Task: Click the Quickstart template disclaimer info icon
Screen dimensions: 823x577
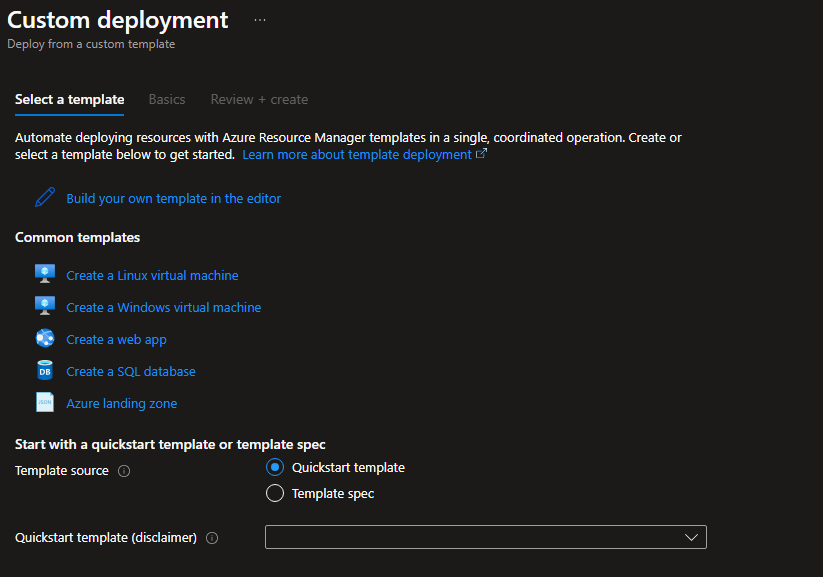Action: (x=212, y=538)
